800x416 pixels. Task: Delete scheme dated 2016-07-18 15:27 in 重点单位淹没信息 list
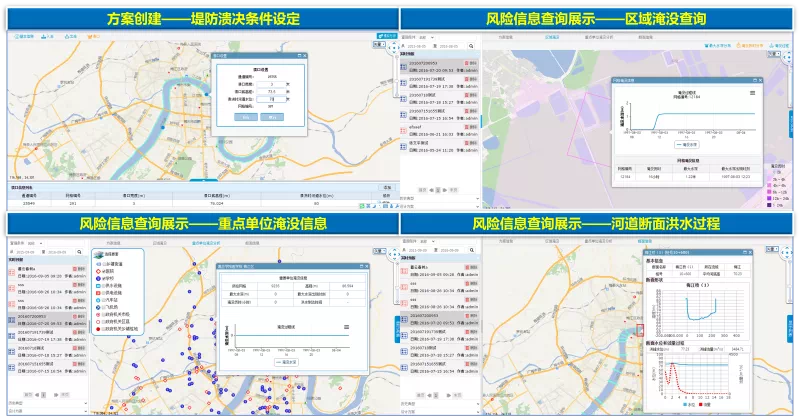[x=79, y=348]
